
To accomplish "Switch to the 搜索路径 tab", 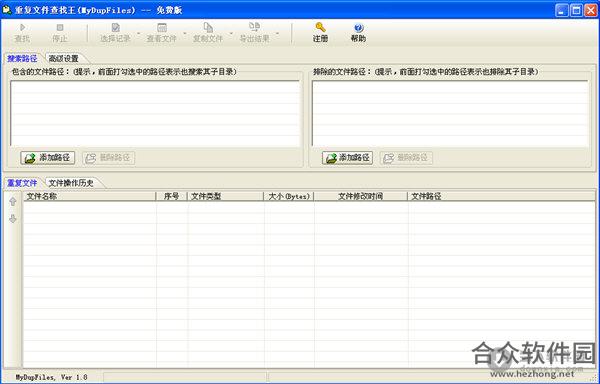I will pyautogui.click(x=22, y=59).
